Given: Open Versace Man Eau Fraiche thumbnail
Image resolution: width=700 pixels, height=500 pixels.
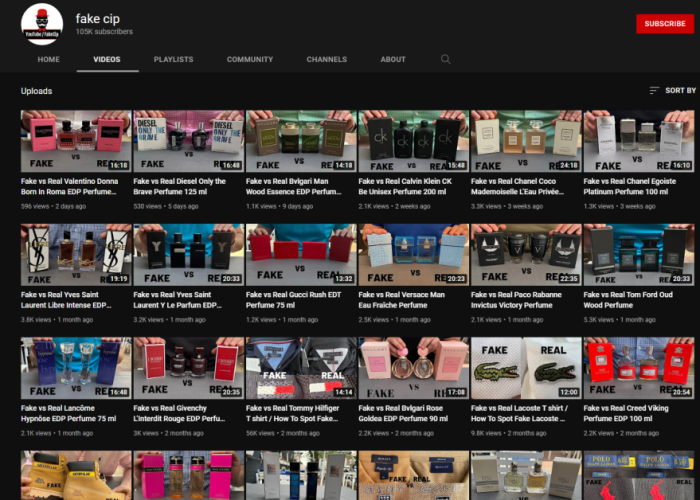Looking at the screenshot, I should (x=414, y=254).
